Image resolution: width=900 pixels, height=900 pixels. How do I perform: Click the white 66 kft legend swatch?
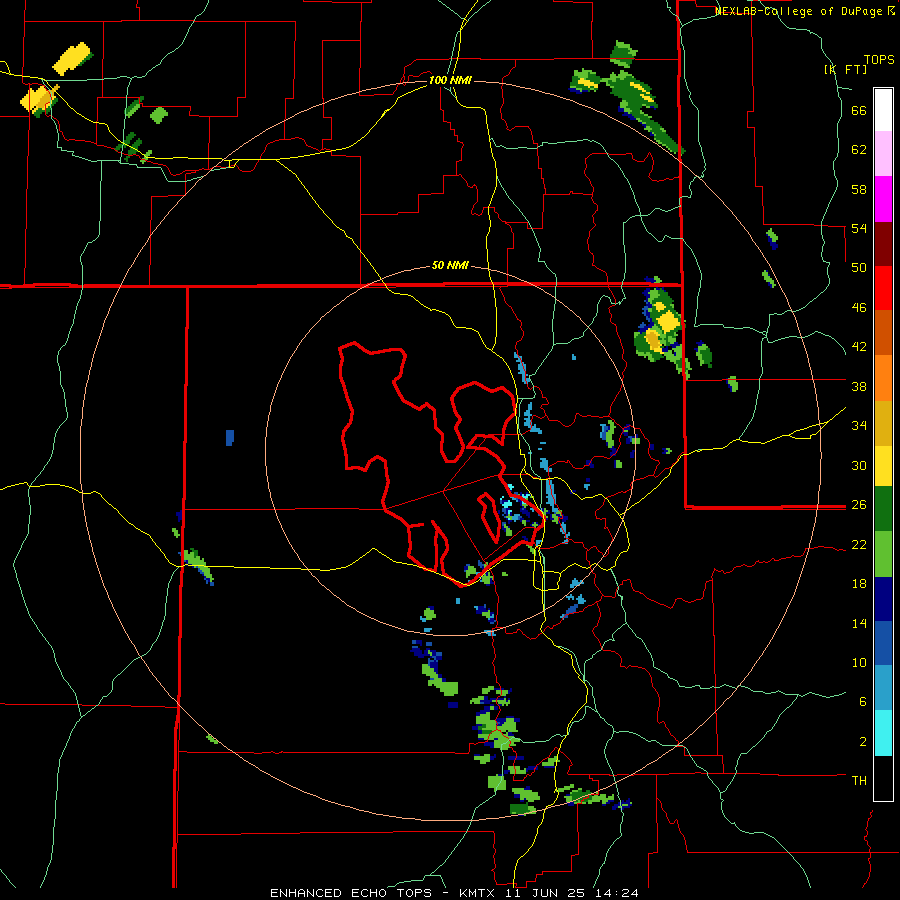coord(883,110)
